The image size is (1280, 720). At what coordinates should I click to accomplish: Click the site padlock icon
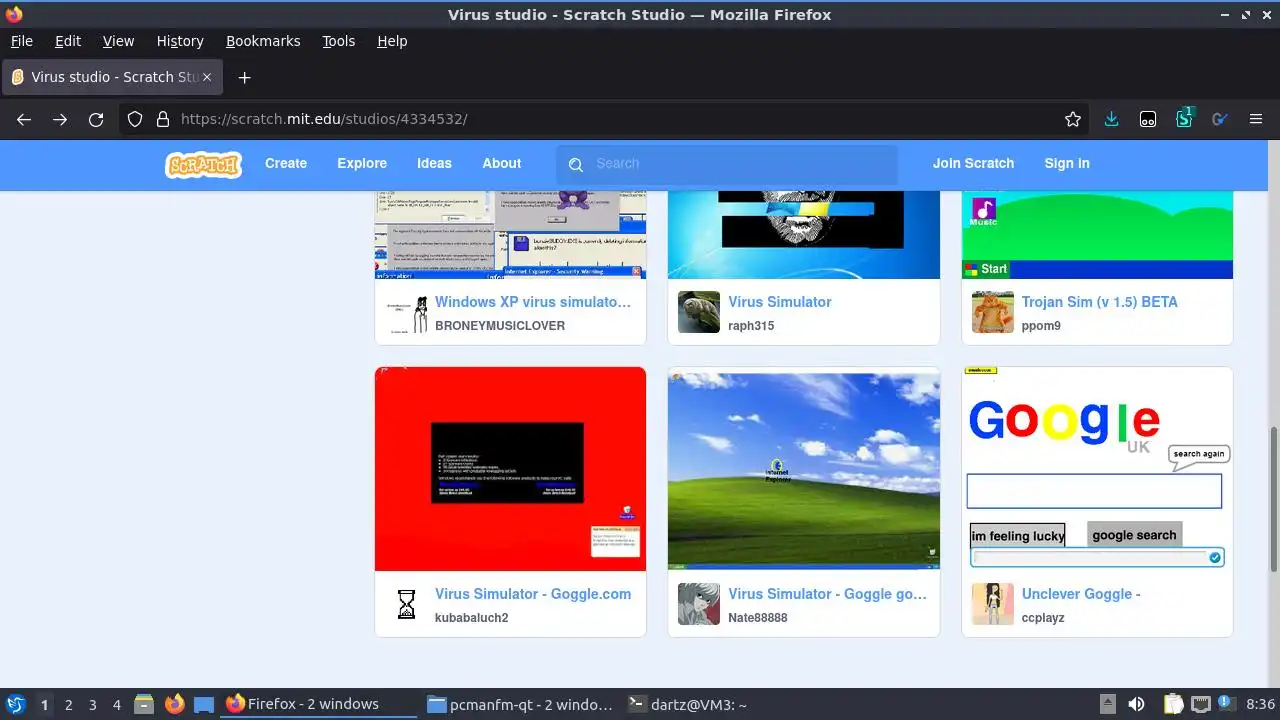point(163,119)
